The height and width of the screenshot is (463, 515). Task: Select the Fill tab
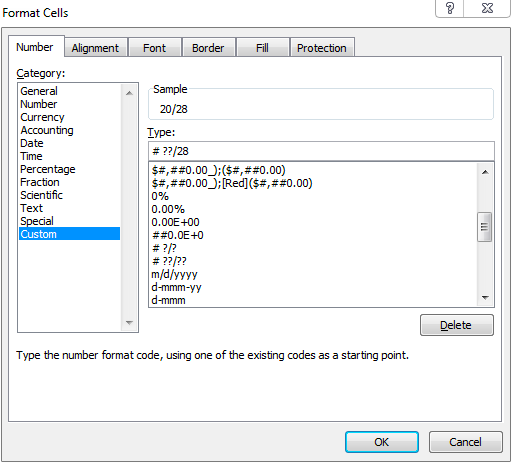(262, 48)
